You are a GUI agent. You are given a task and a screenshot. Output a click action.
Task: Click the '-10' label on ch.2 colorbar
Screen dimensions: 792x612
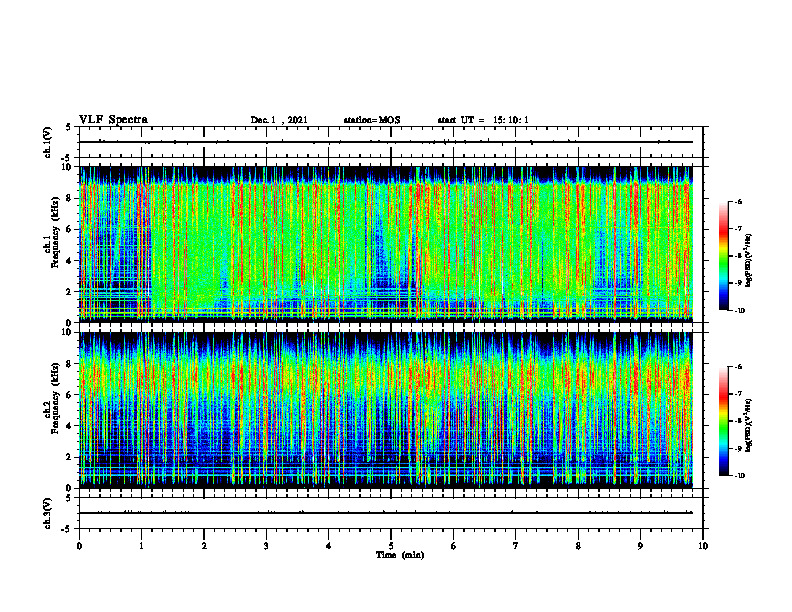[x=739, y=476]
